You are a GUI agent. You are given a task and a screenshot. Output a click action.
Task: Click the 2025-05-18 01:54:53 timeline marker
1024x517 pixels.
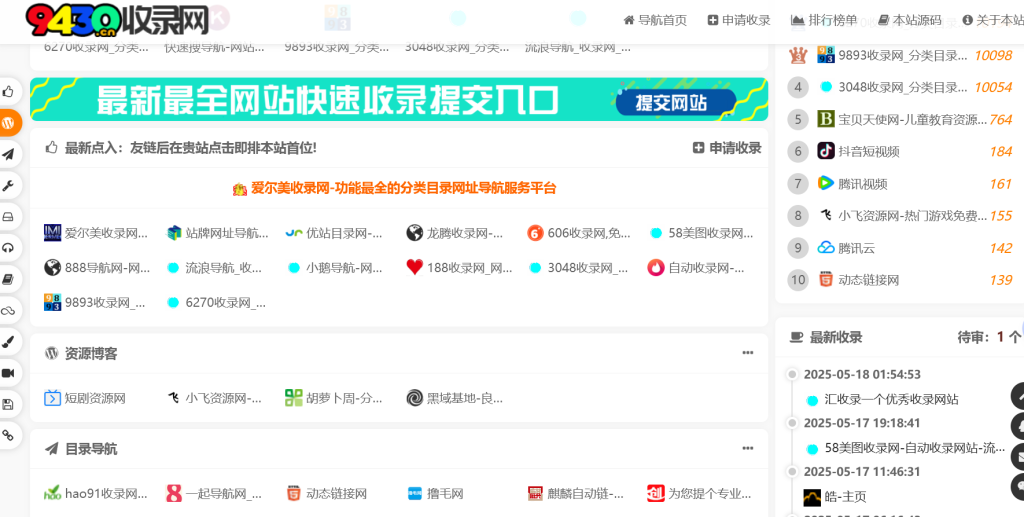pos(793,375)
